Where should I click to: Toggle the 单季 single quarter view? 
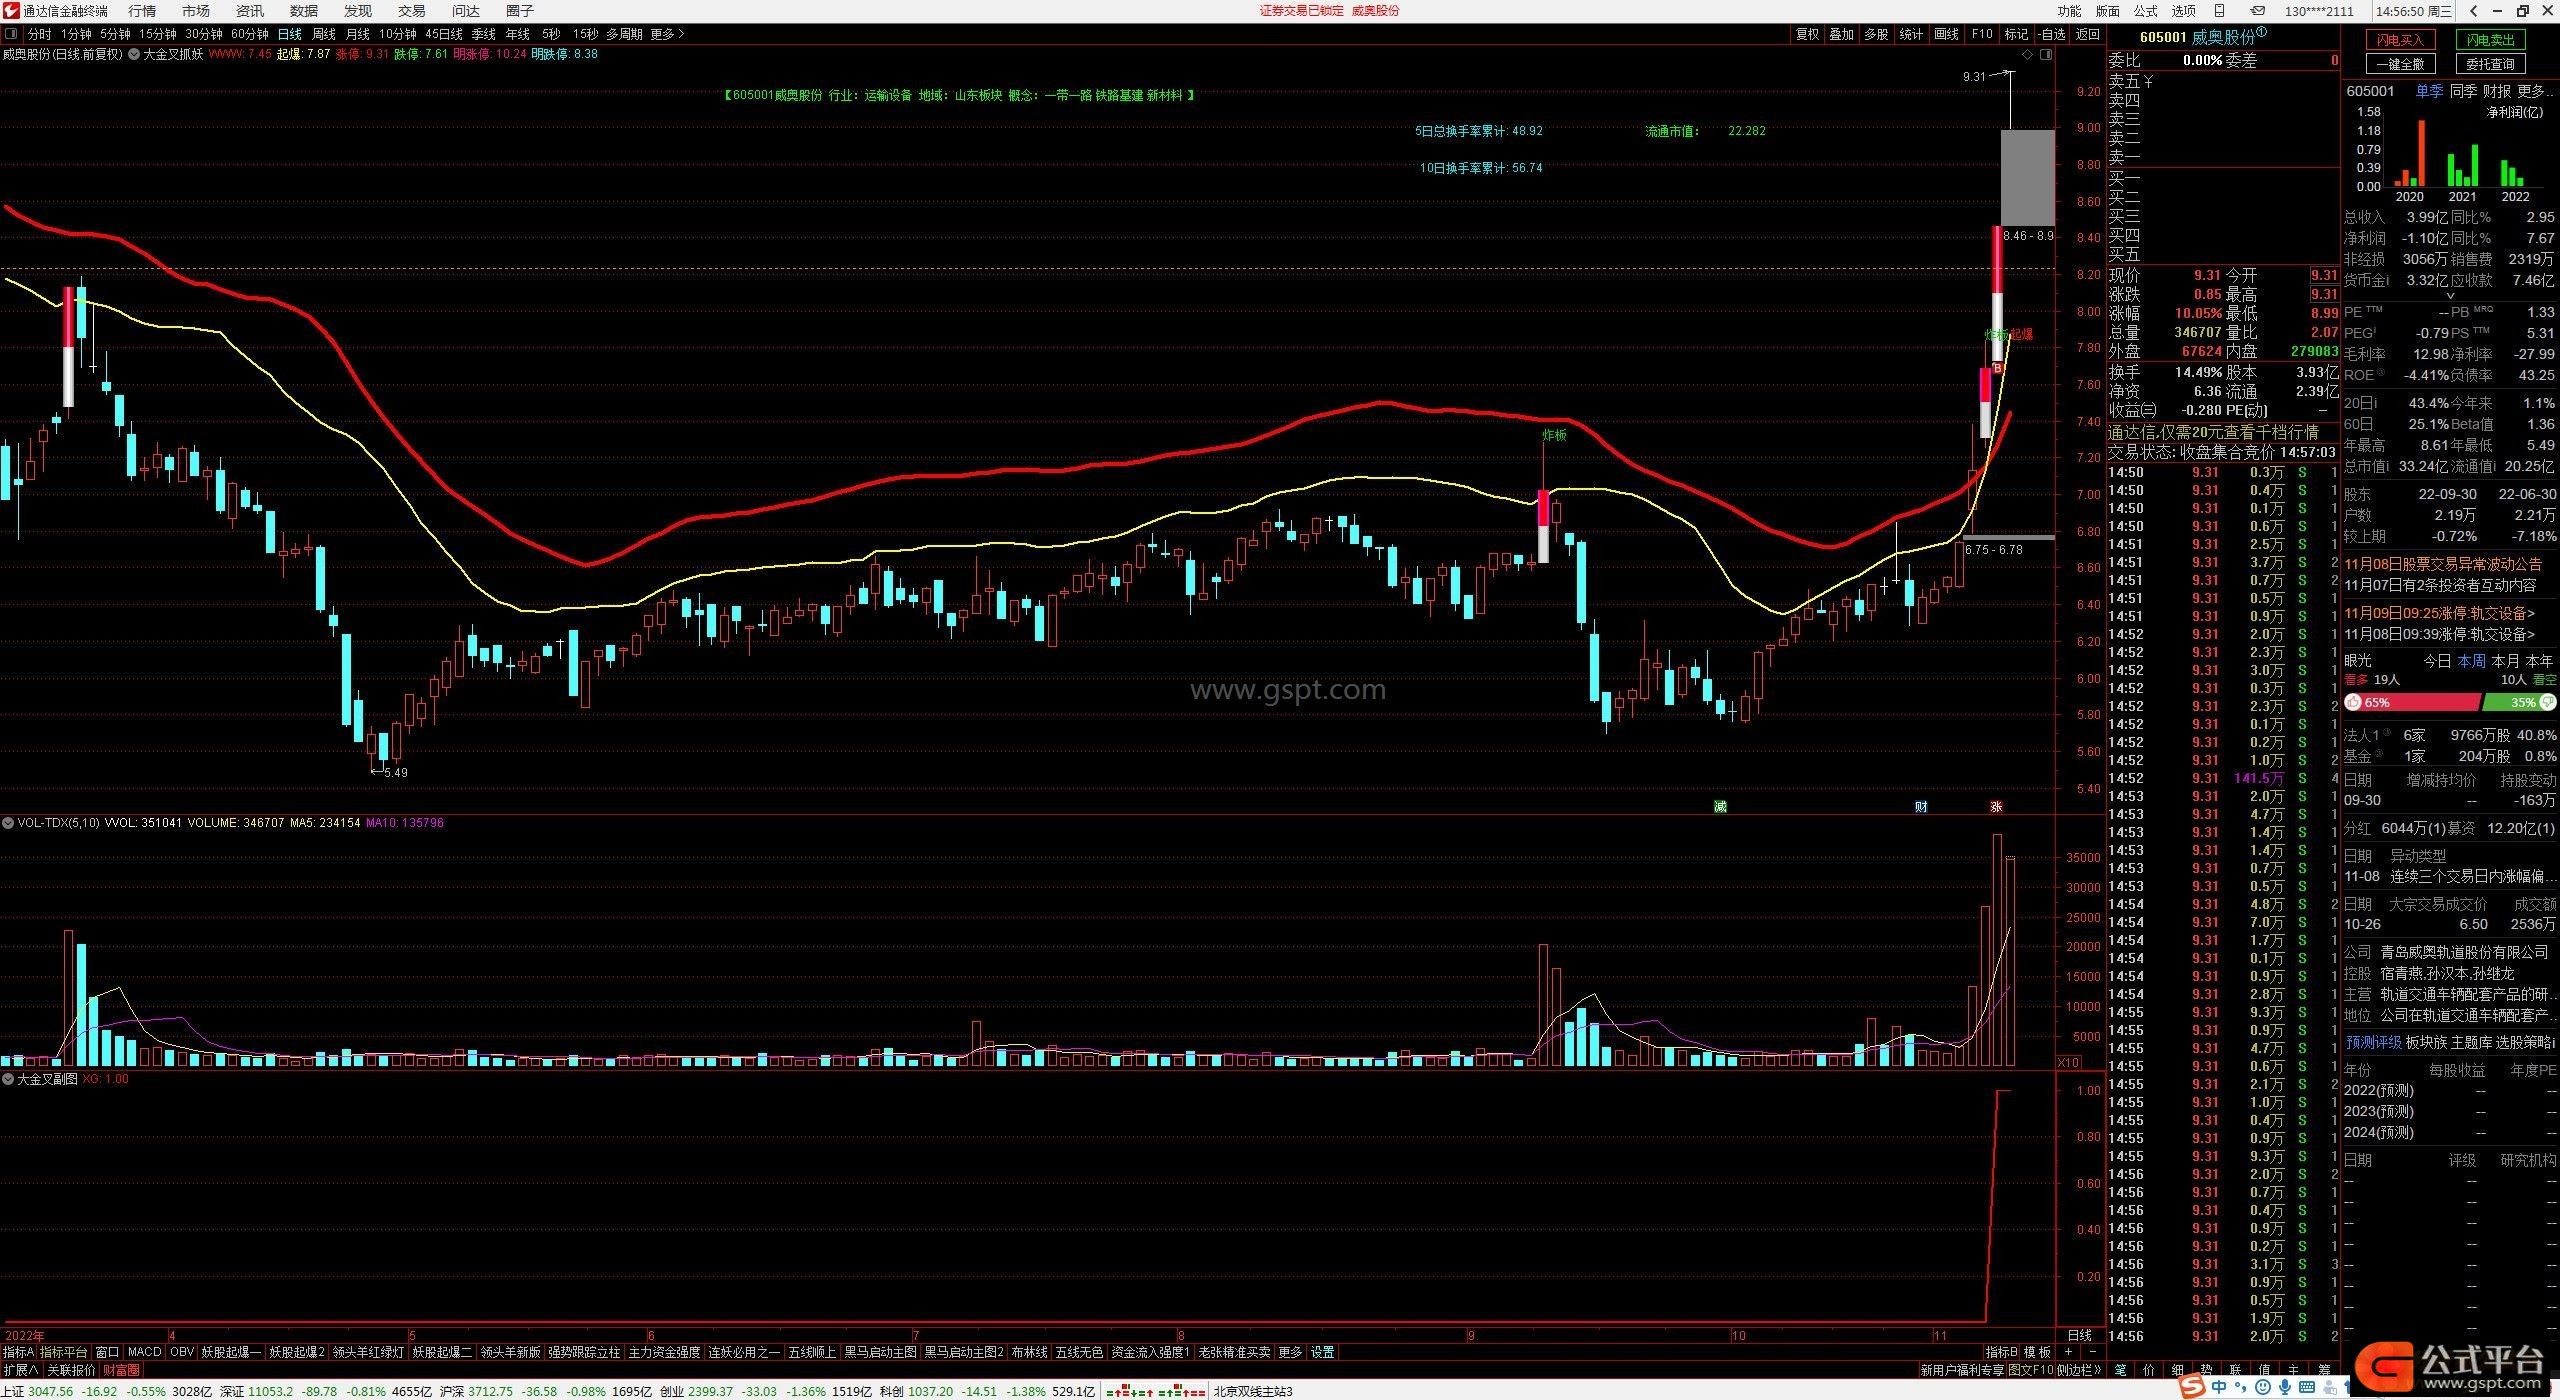[x=2429, y=91]
